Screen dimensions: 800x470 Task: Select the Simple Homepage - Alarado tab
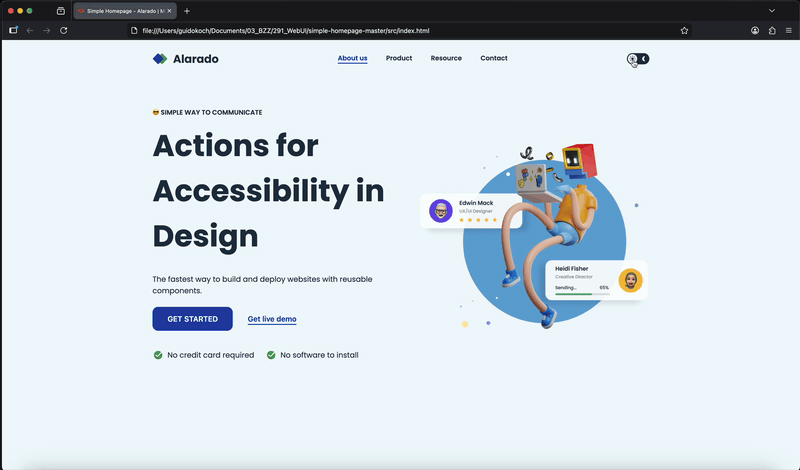pos(125,11)
